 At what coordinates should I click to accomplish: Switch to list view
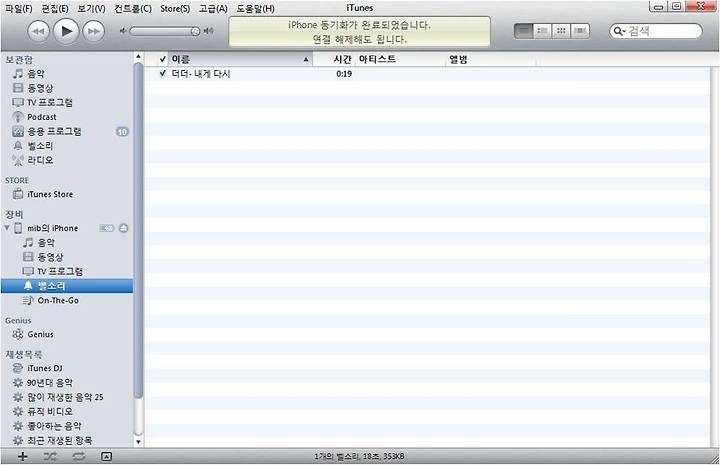pyautogui.click(x=523, y=31)
